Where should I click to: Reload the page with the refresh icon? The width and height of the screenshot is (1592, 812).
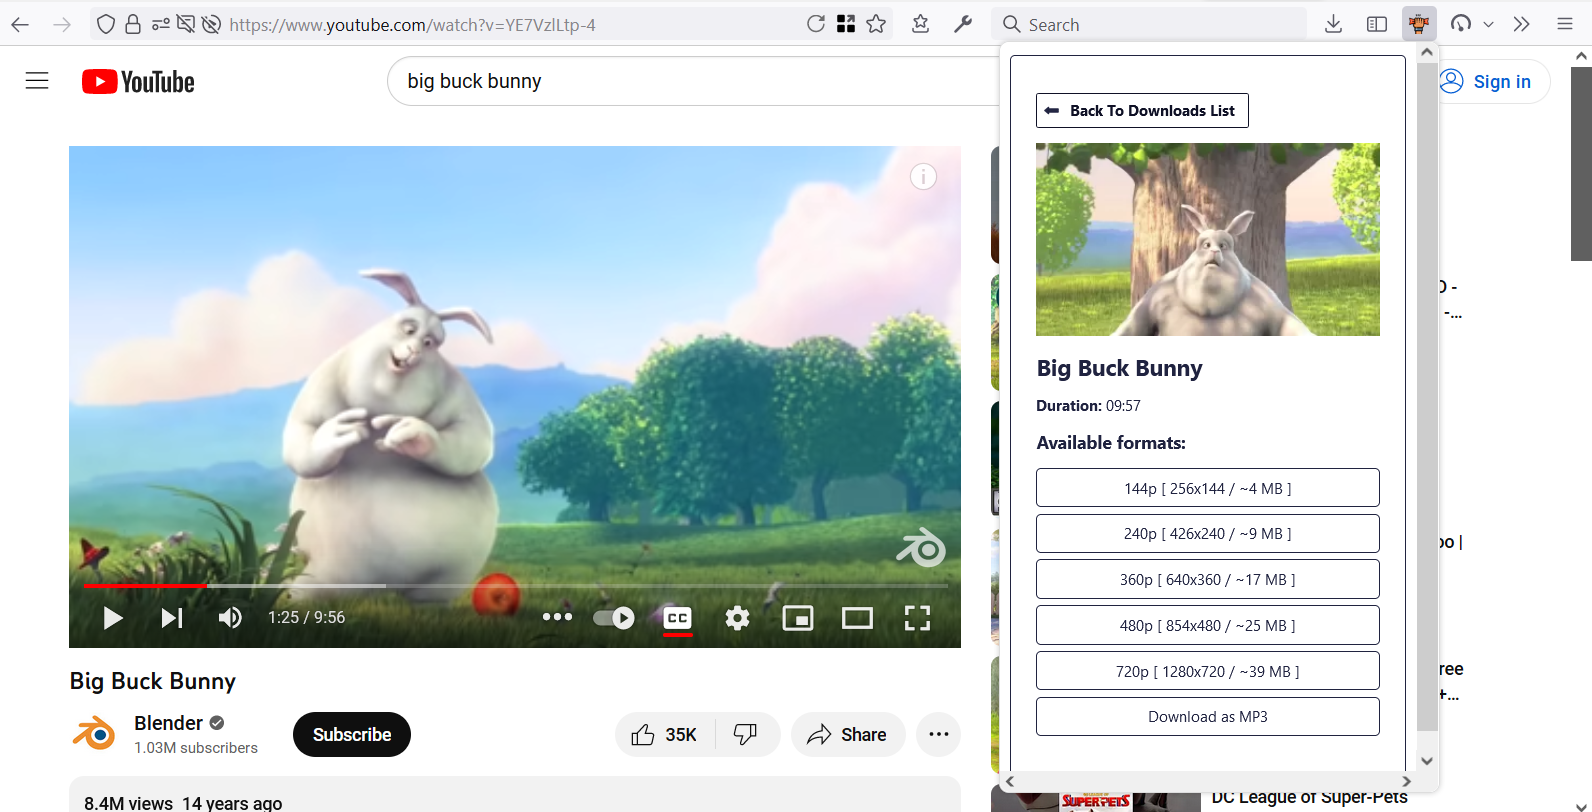tap(816, 24)
